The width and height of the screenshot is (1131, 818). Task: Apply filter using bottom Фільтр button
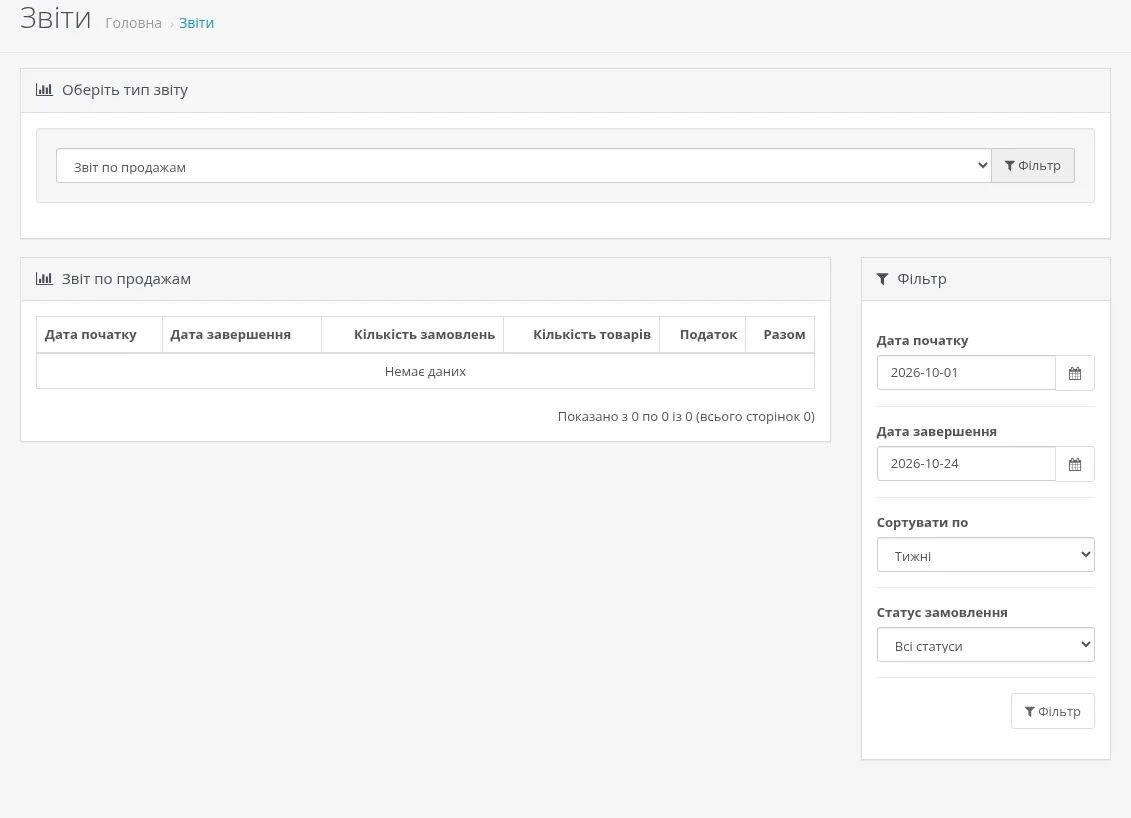[1052, 711]
